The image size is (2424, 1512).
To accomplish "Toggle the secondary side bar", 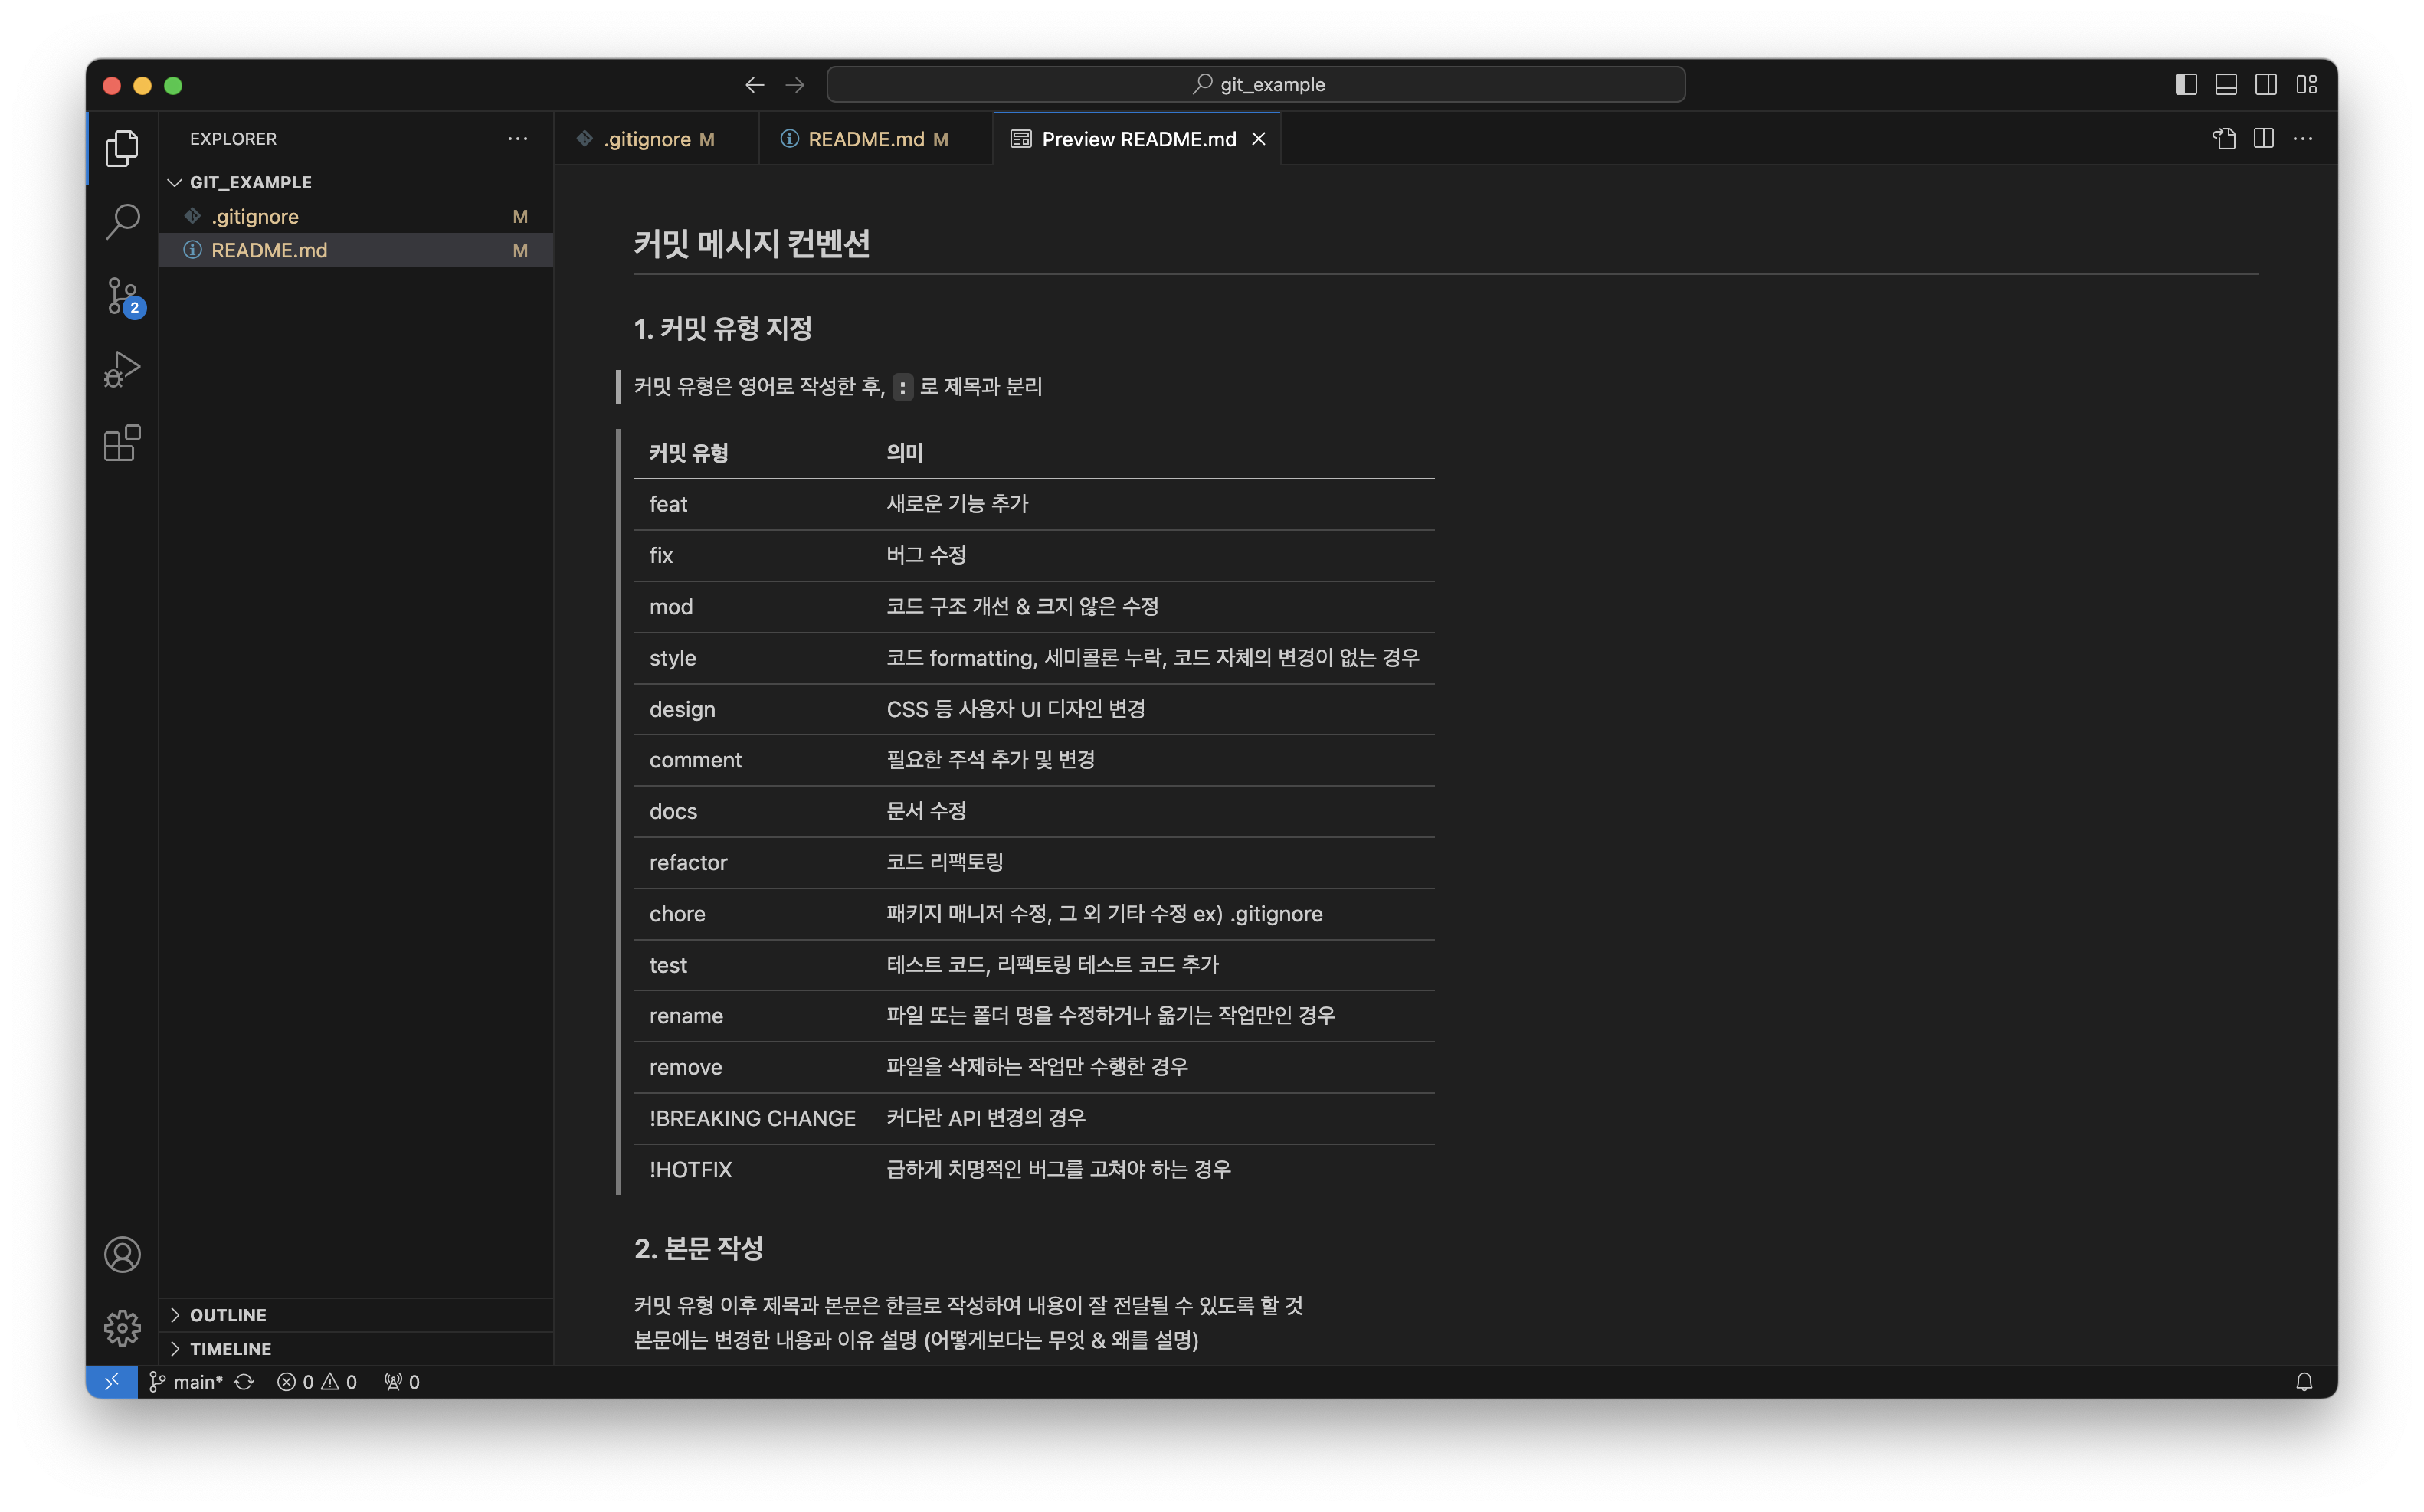I will coord(2266,85).
